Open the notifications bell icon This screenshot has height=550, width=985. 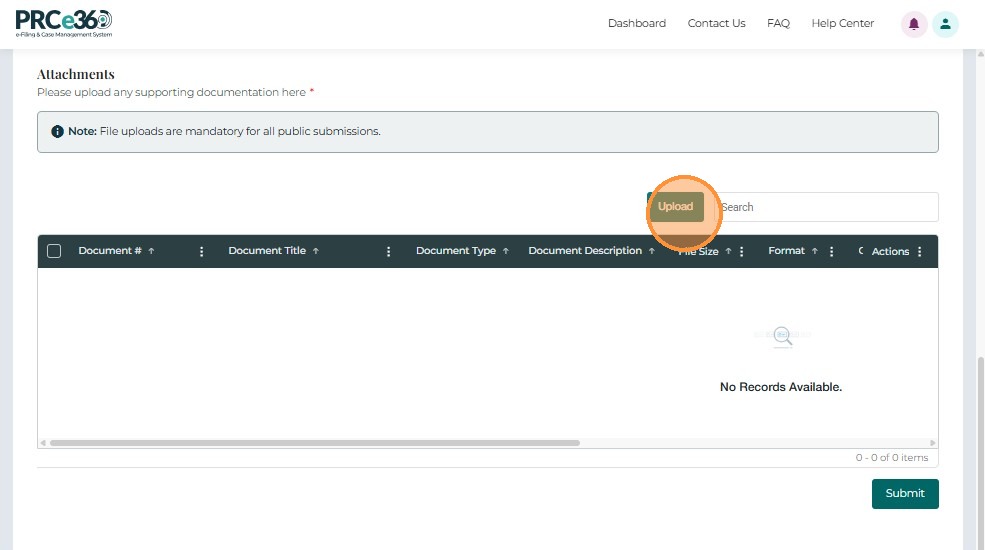913,24
